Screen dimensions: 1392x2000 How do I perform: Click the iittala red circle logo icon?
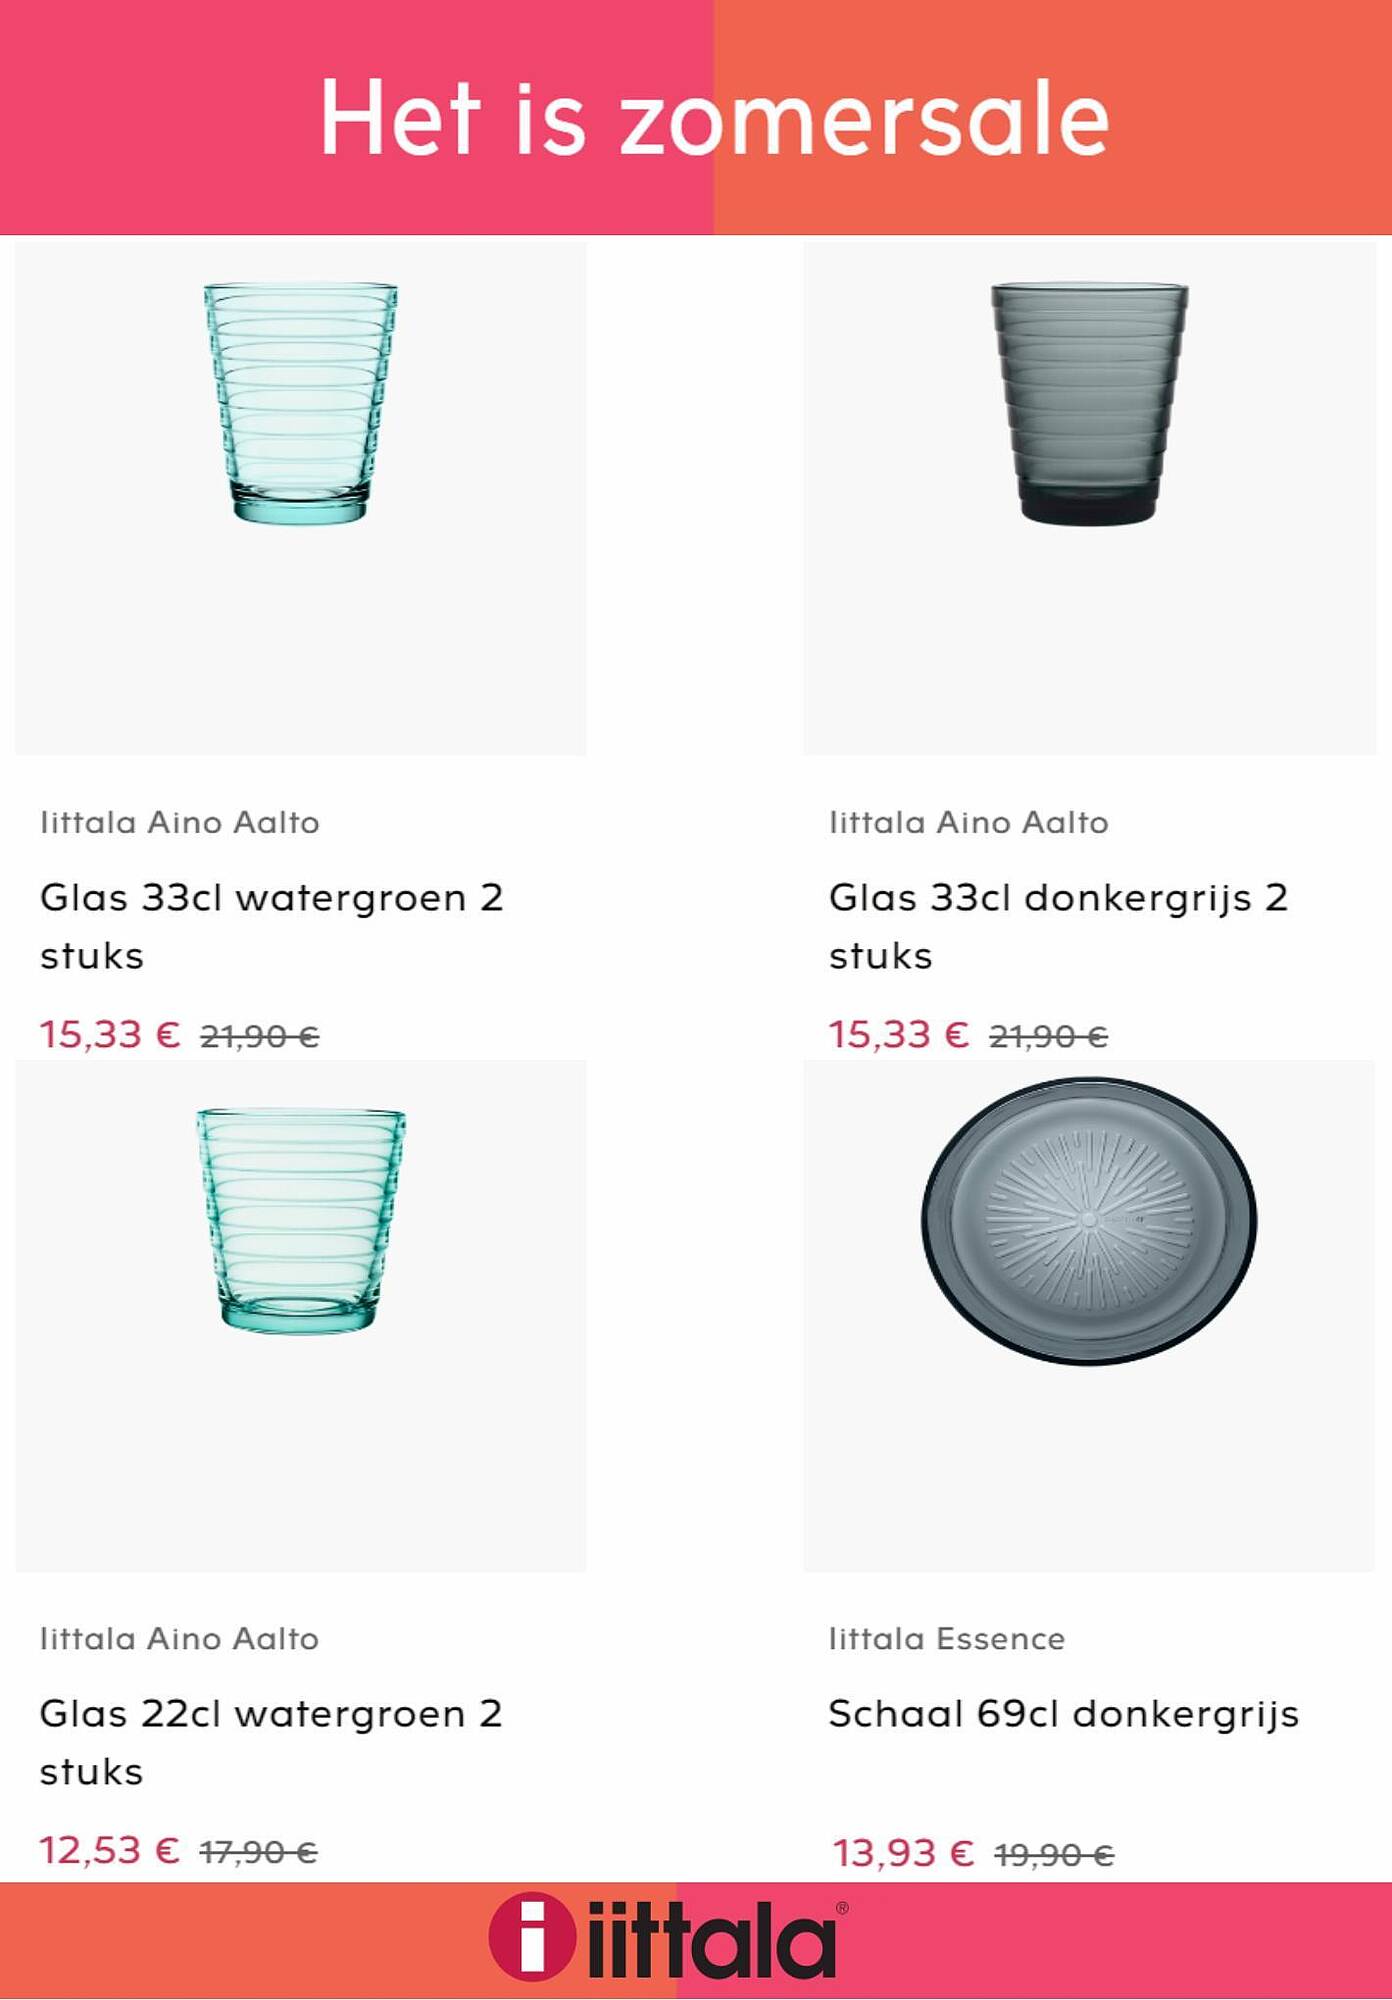point(532,1936)
